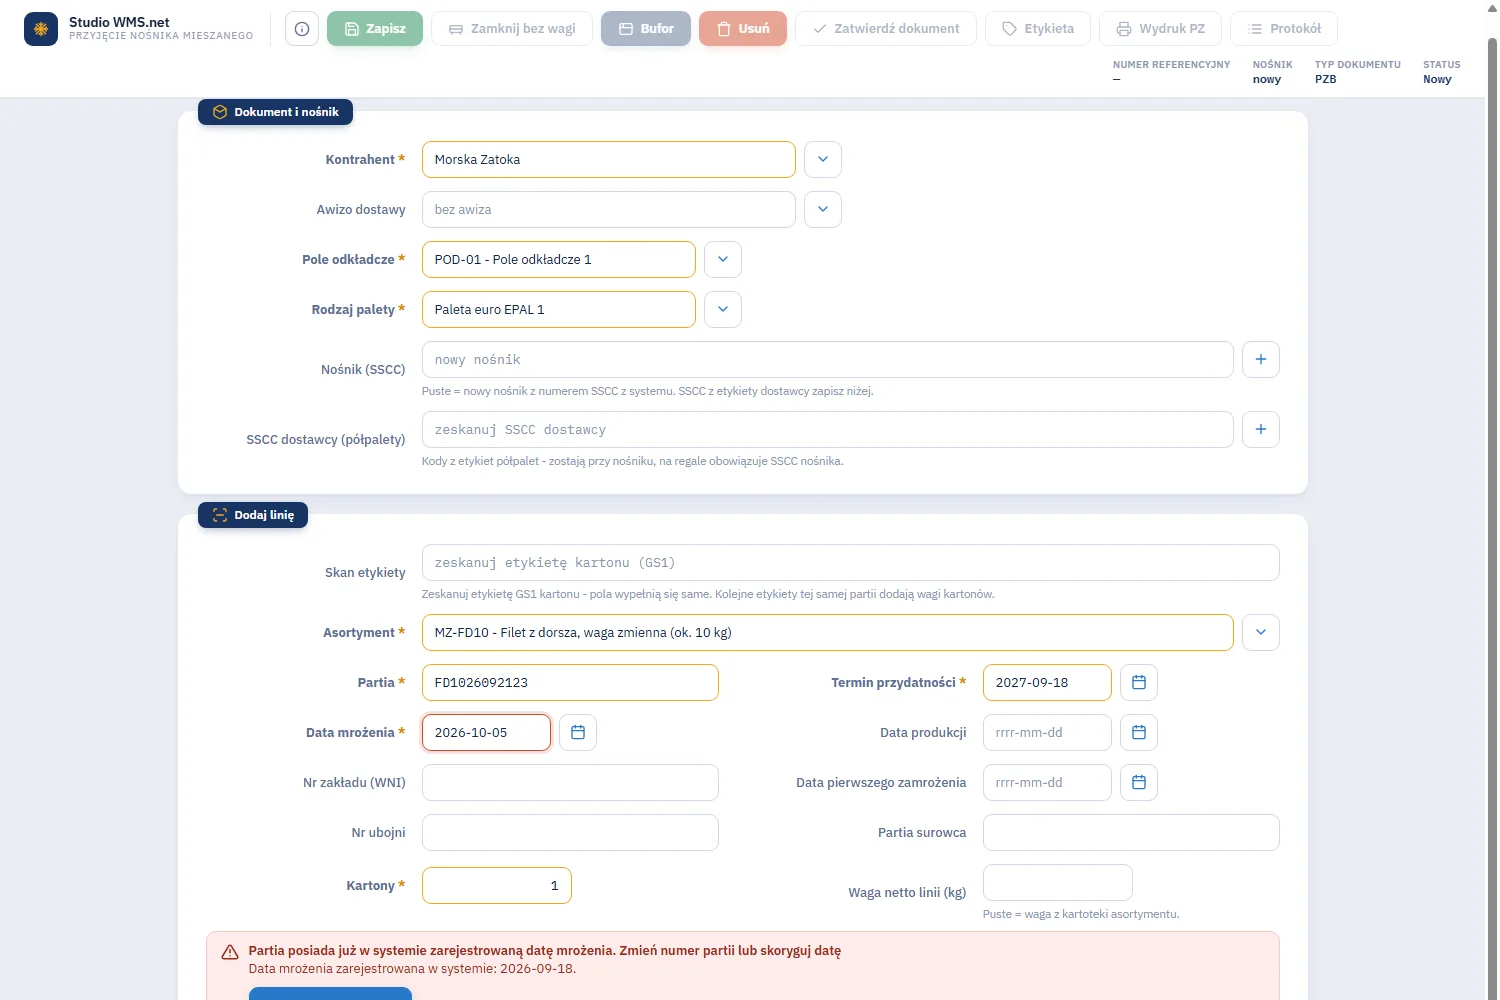
Task: Click the Rodzaj palety field
Action: (559, 309)
